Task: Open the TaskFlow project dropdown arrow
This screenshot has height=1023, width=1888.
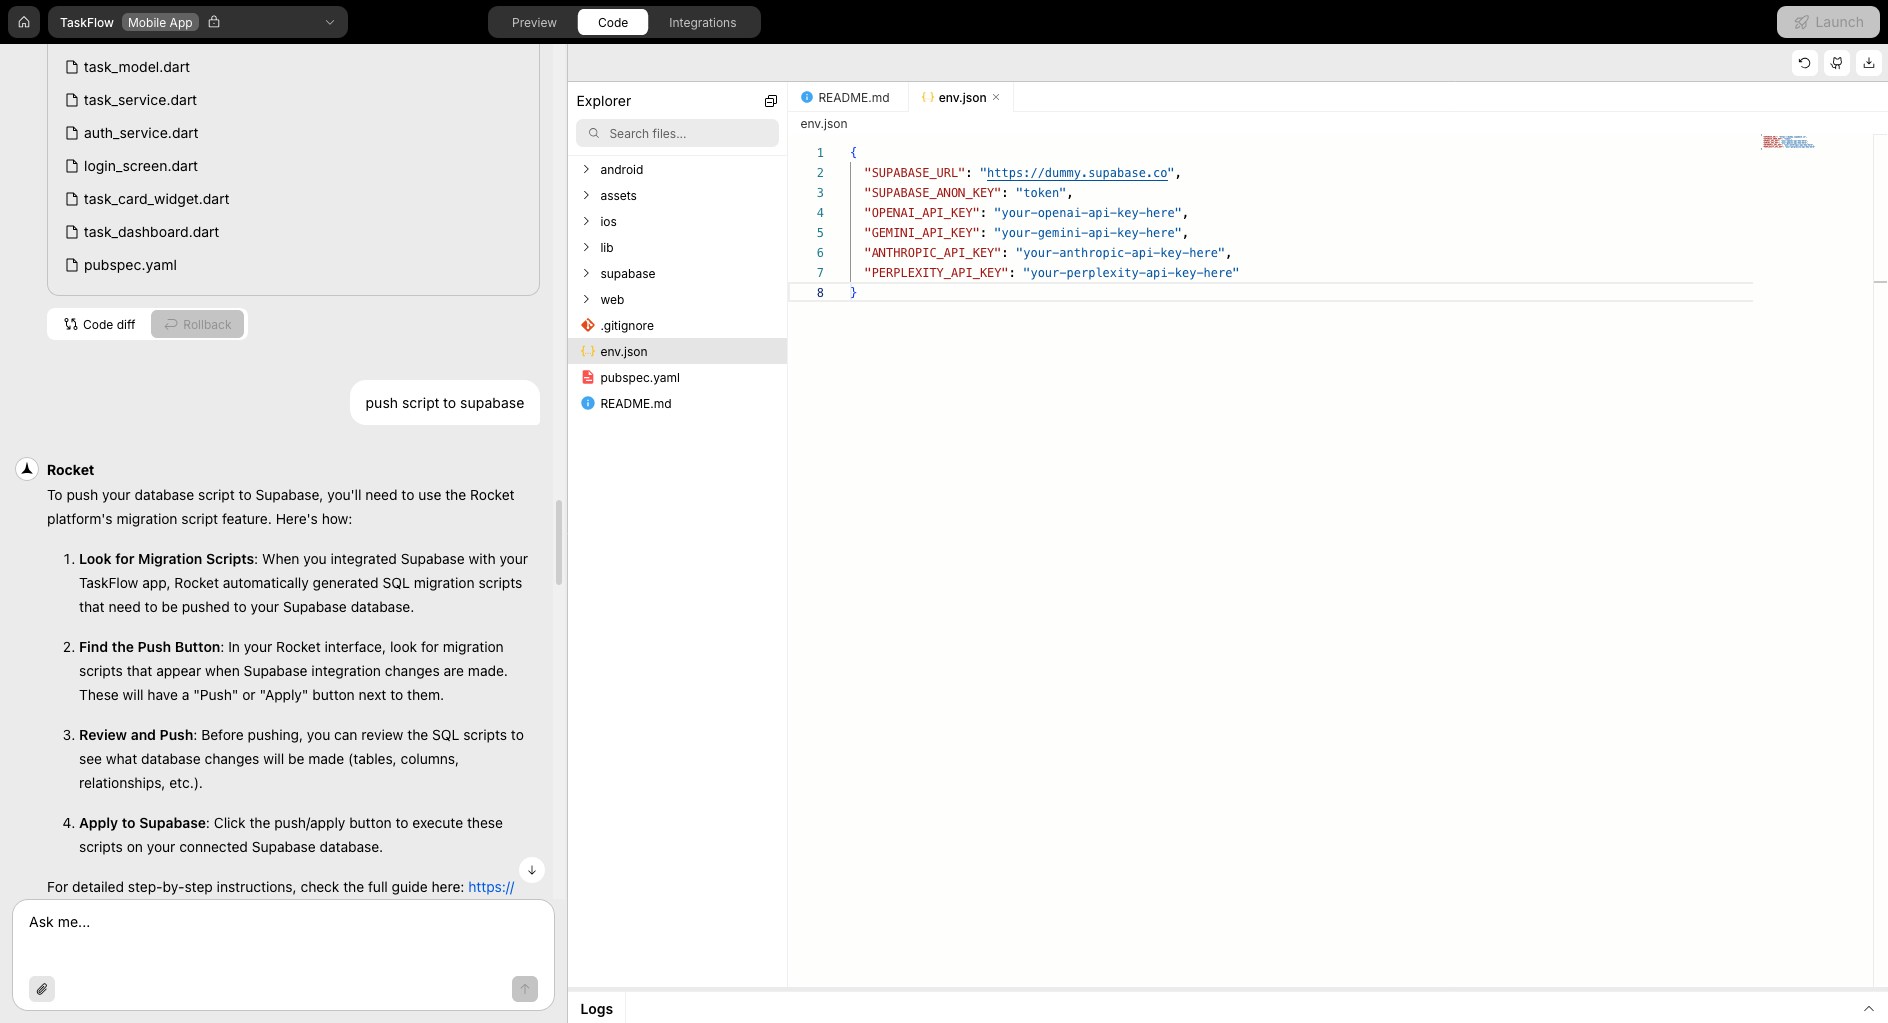Action: (328, 21)
